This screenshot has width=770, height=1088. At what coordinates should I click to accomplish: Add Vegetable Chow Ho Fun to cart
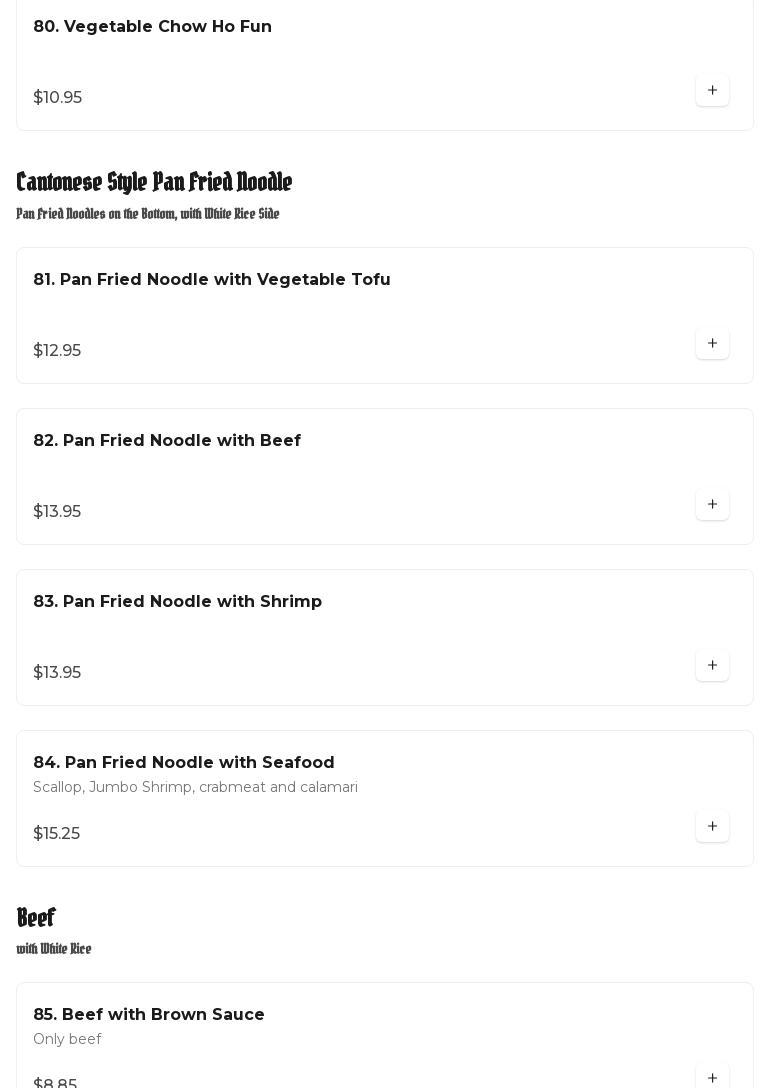tap(712, 91)
